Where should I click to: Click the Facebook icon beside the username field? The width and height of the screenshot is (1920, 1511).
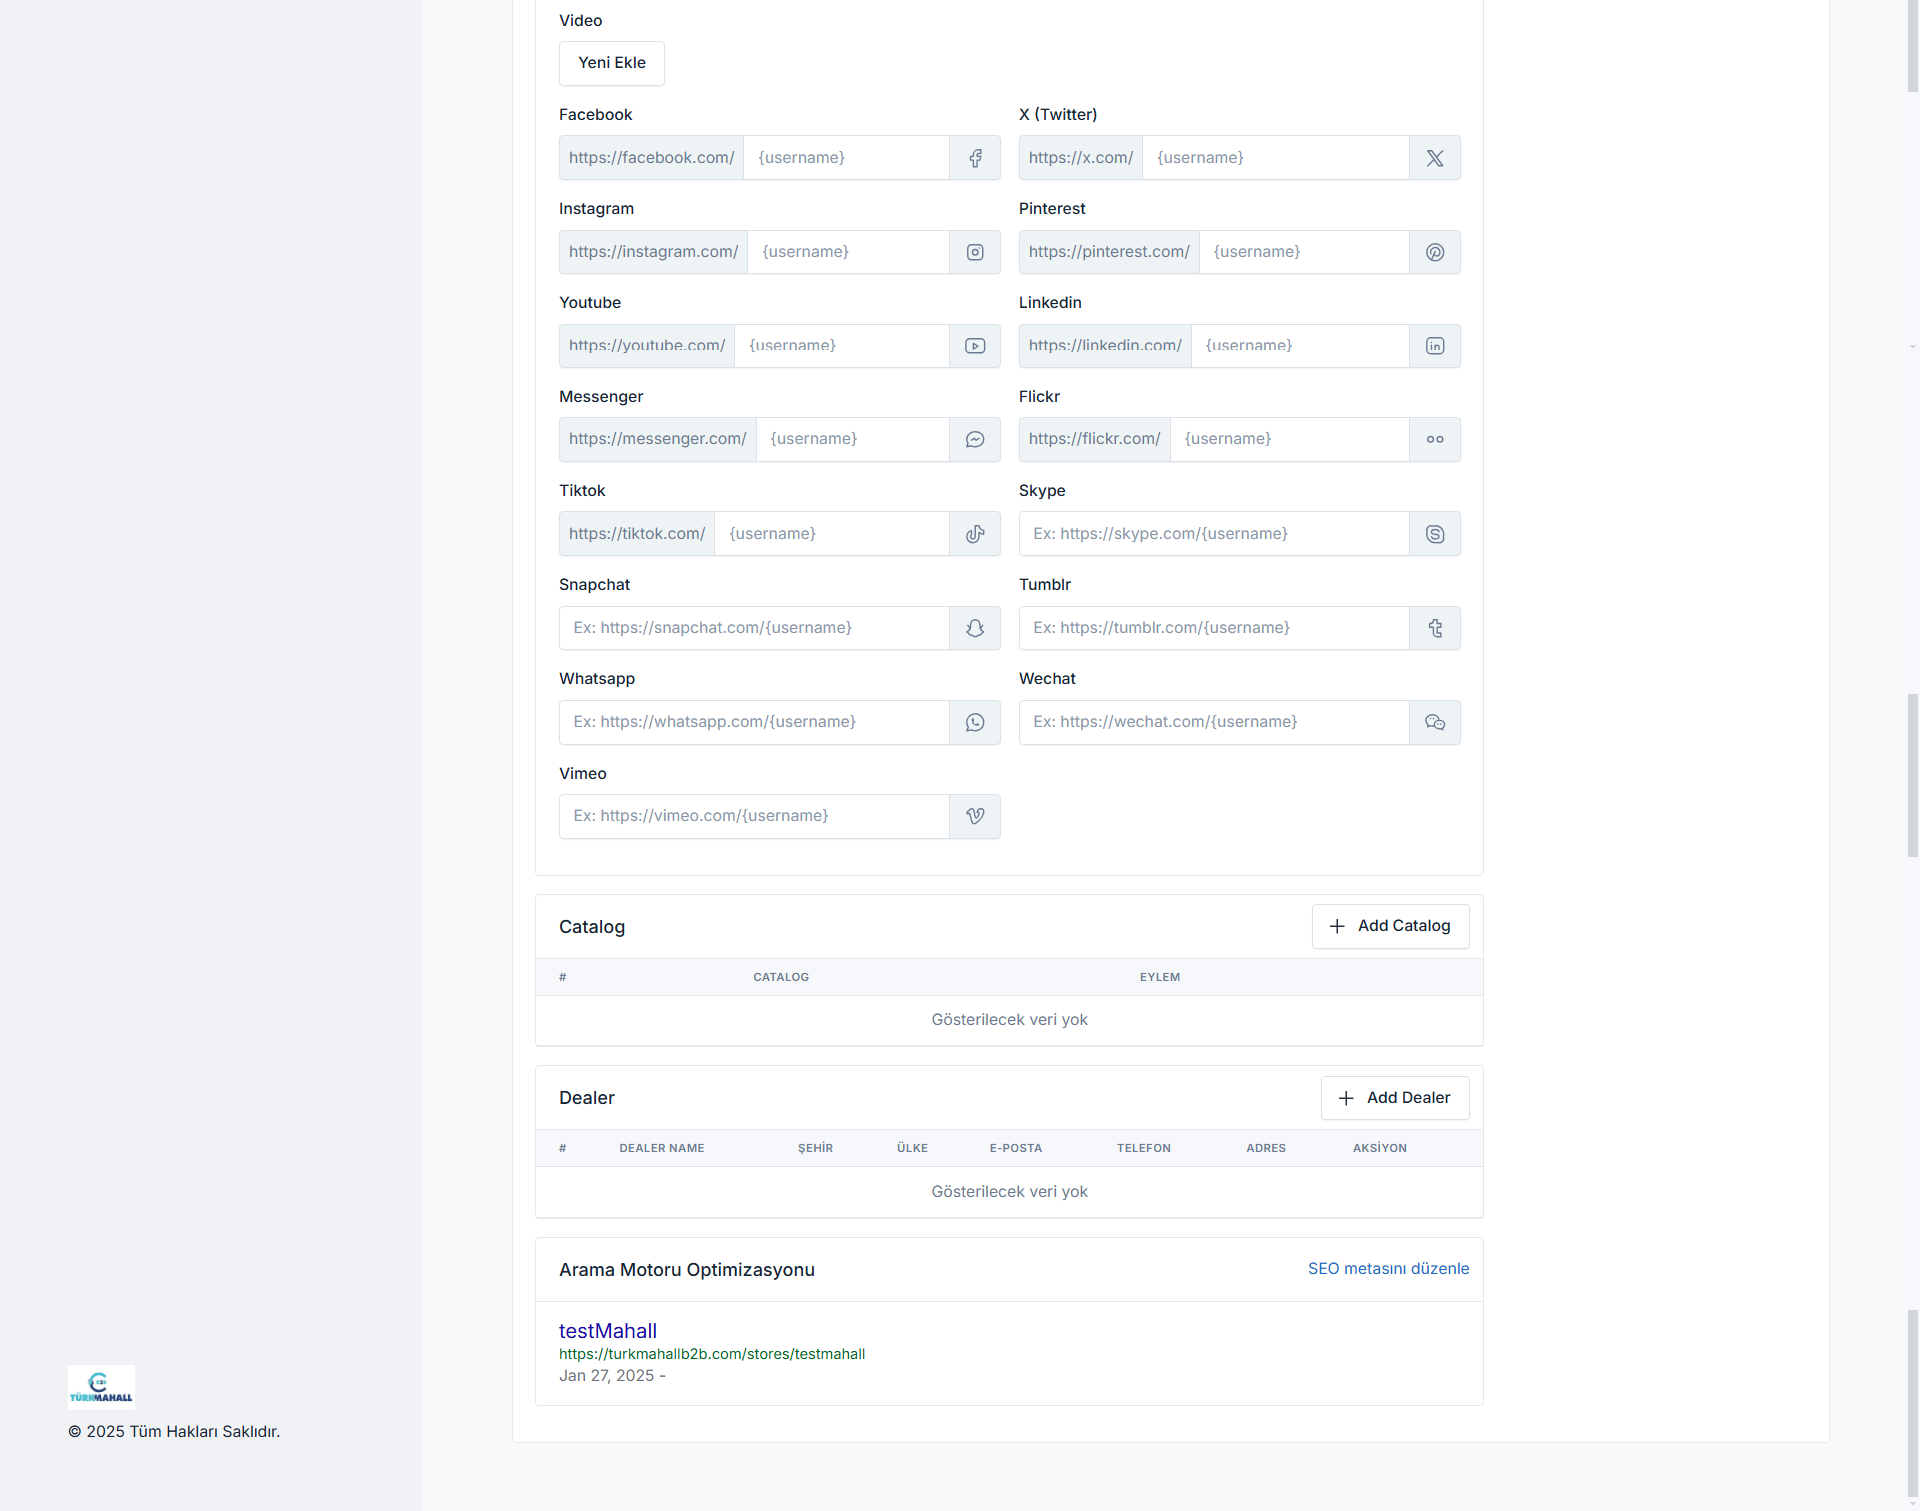pyautogui.click(x=975, y=158)
